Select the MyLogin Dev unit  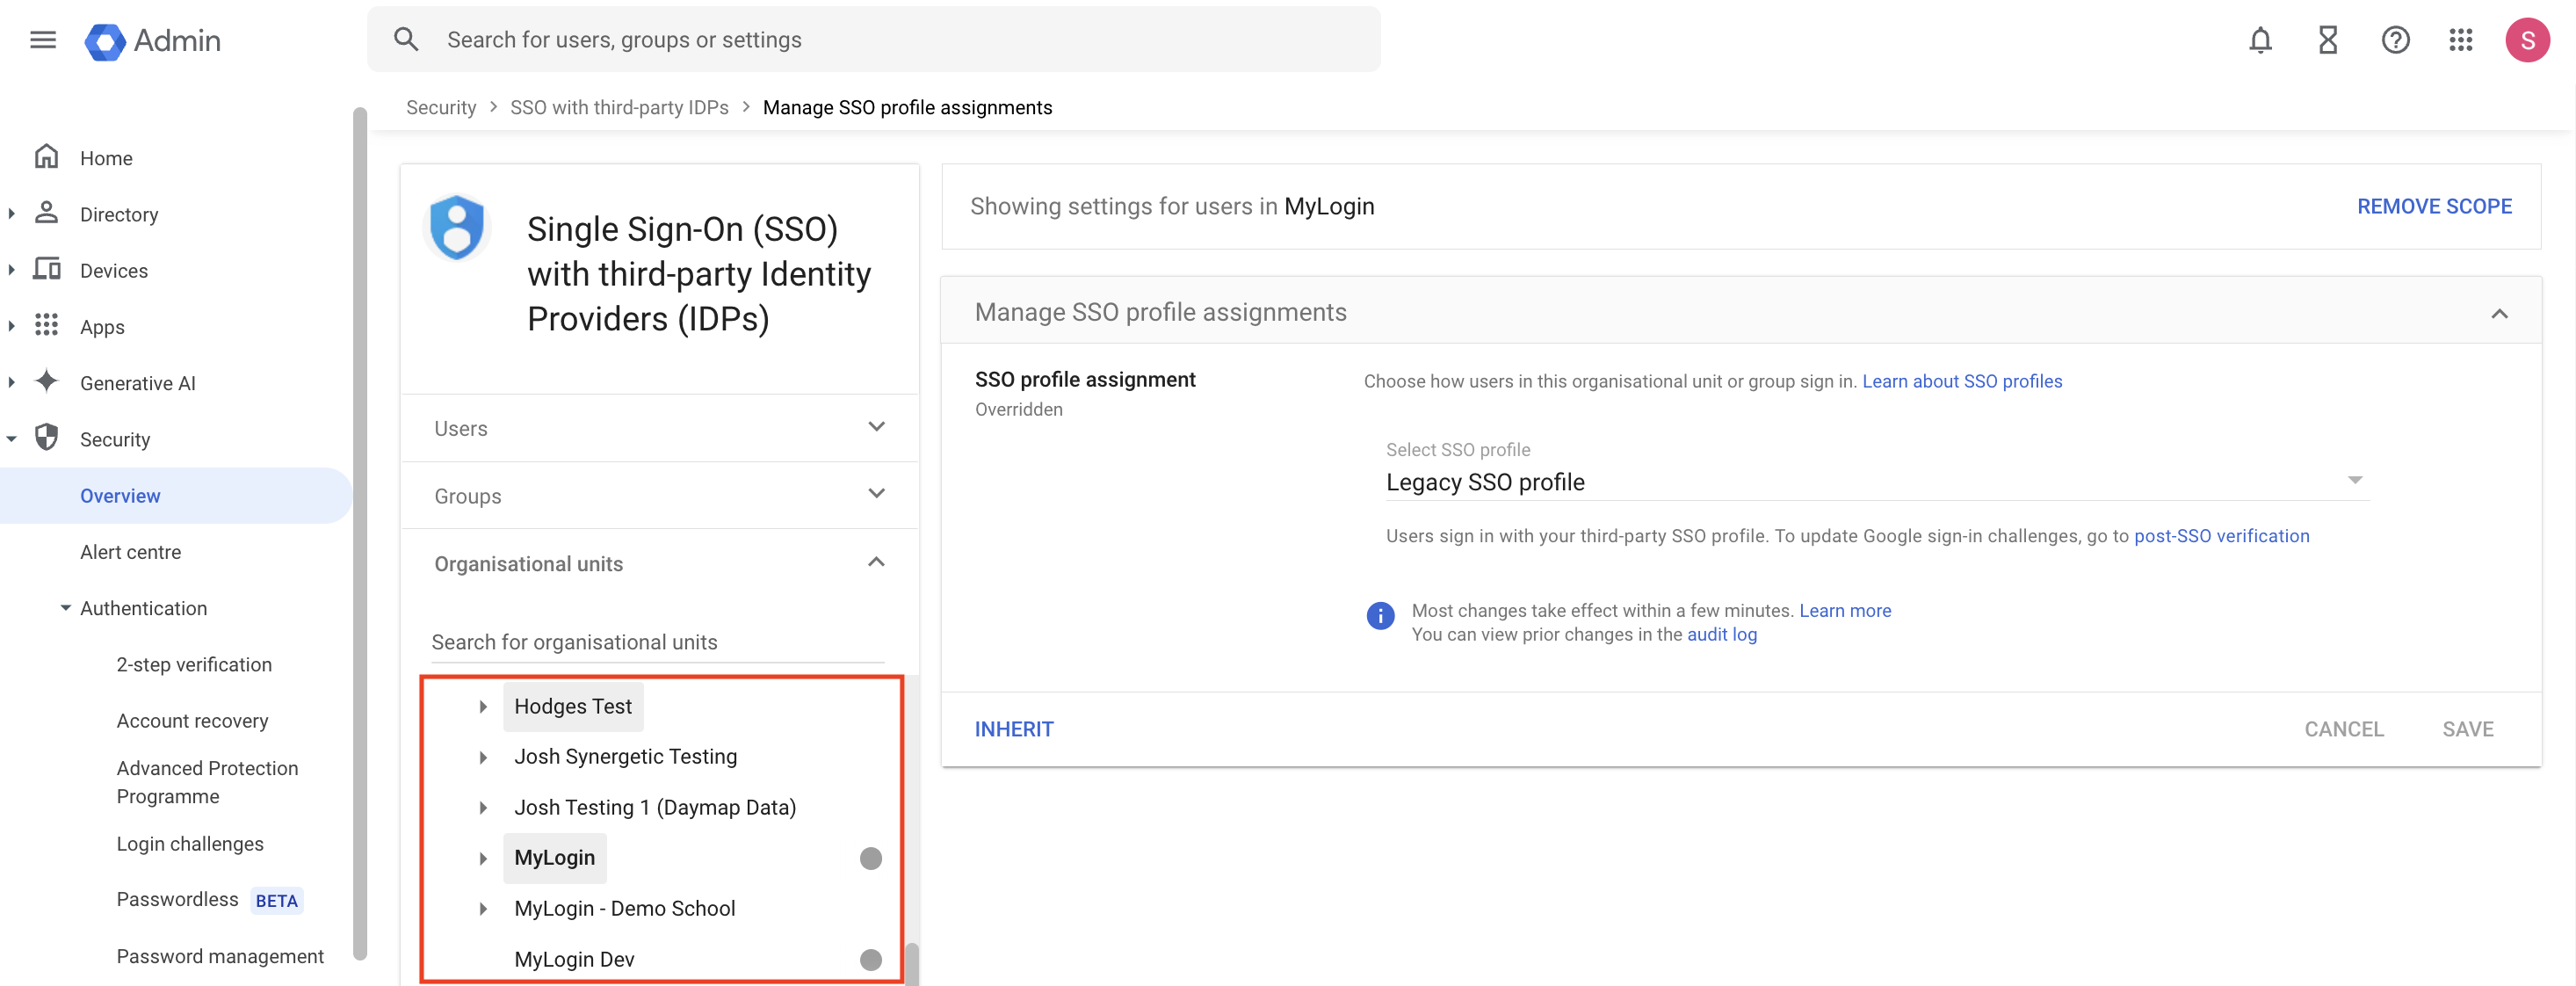(574, 959)
